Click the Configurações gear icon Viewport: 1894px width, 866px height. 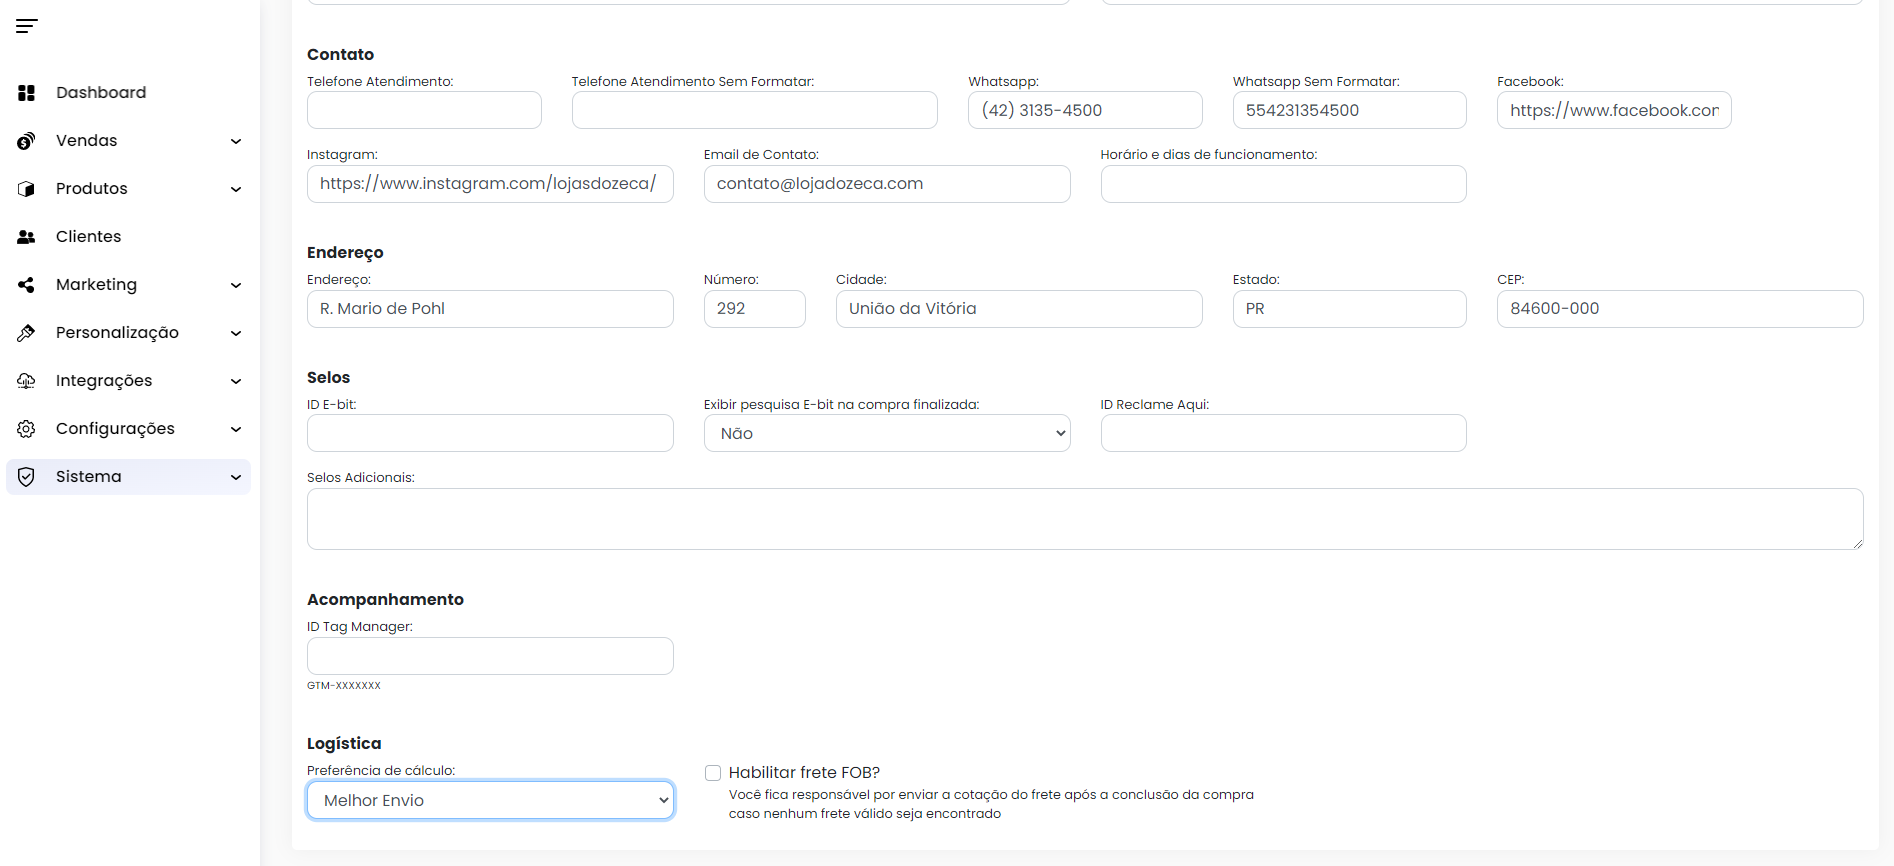click(27, 429)
